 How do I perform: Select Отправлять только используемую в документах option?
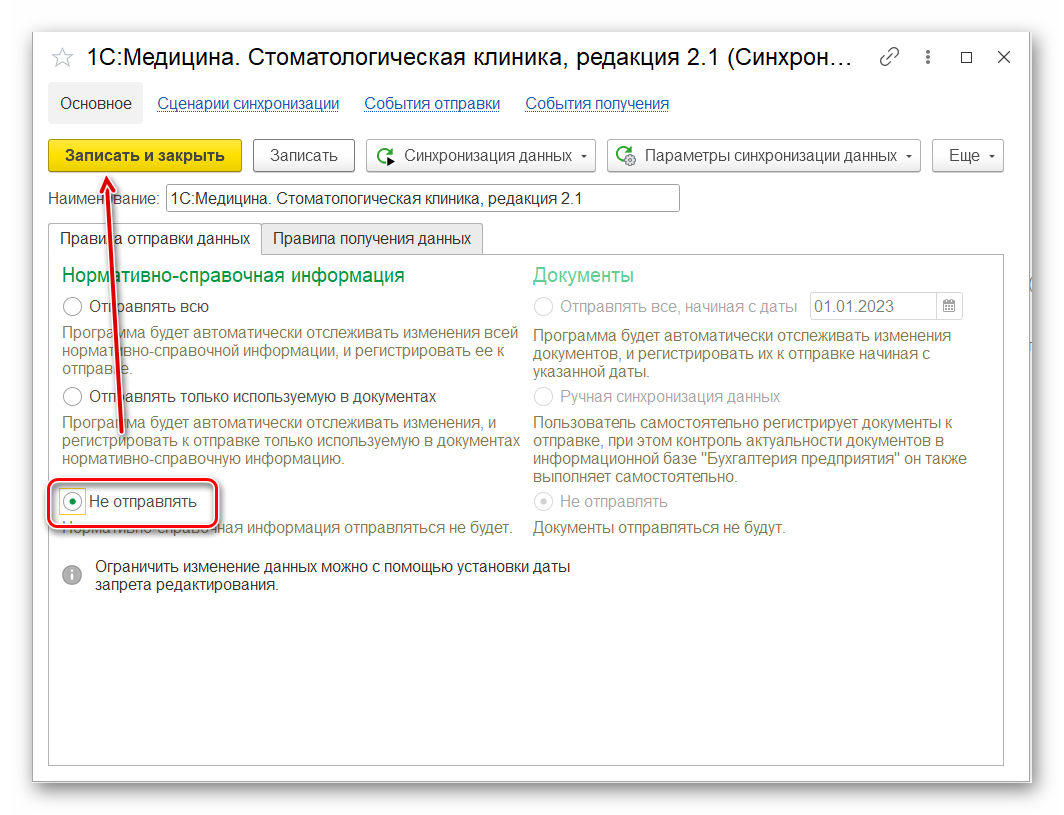(249, 396)
